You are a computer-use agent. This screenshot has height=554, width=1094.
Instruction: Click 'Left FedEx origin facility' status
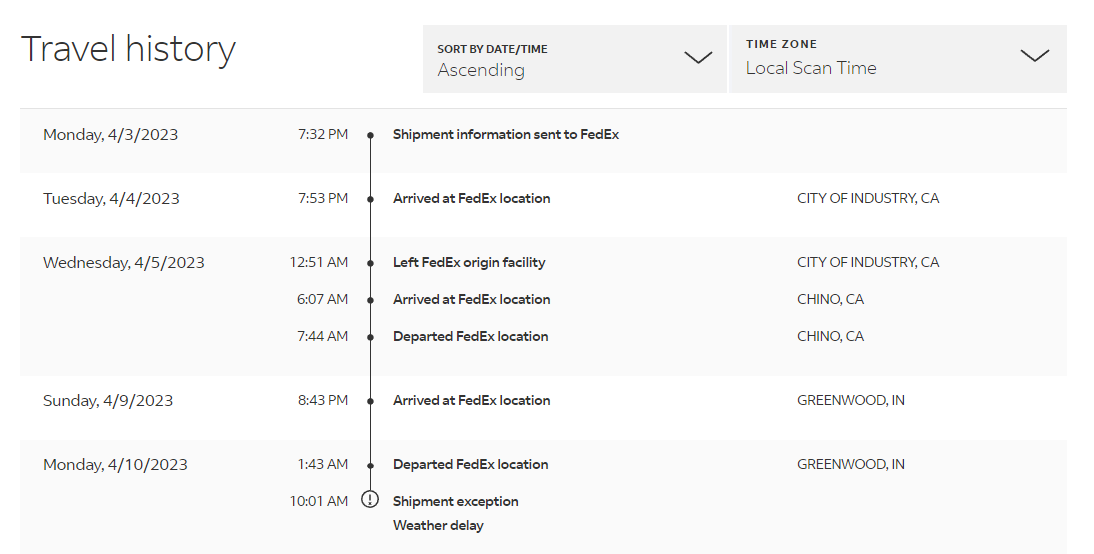(469, 262)
